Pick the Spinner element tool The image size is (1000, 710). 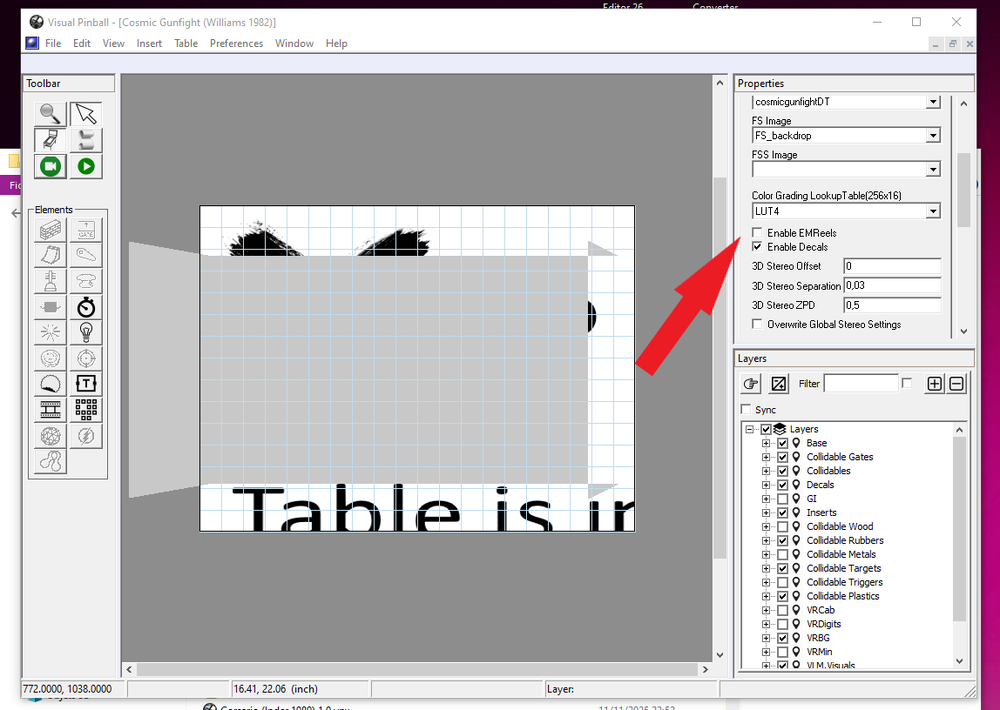pos(50,307)
